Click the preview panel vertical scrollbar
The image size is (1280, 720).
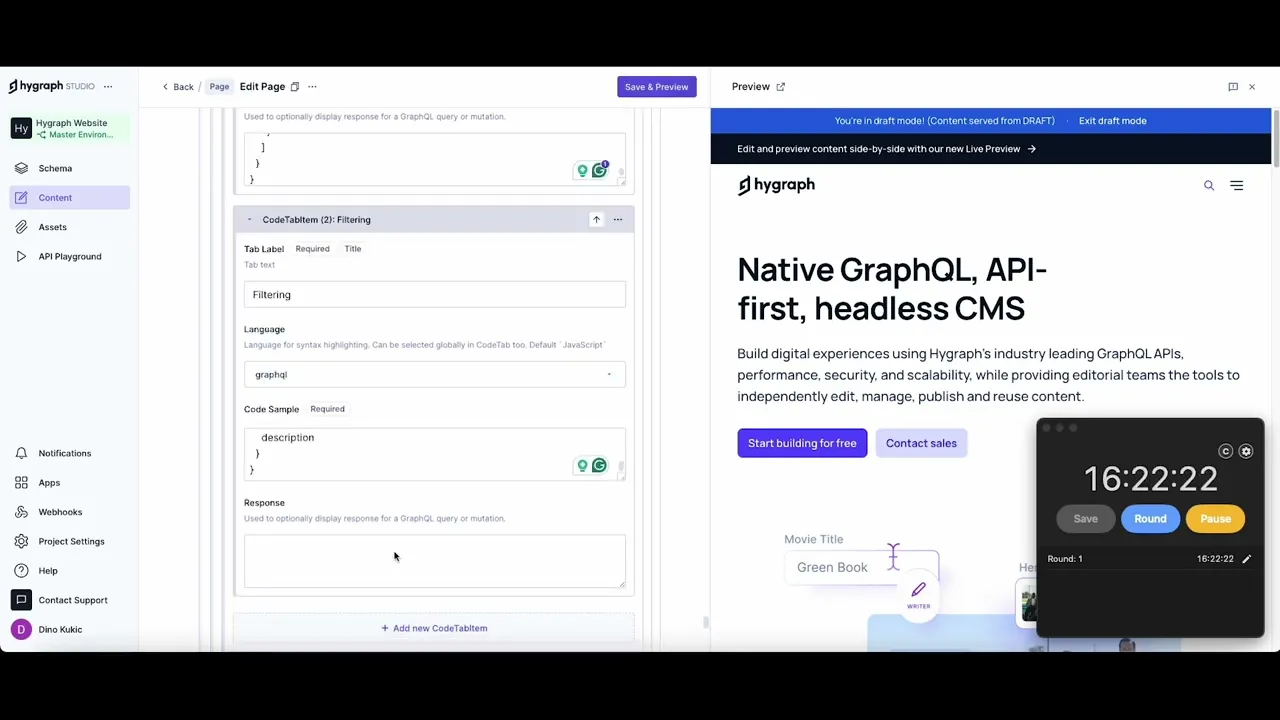(1275, 137)
